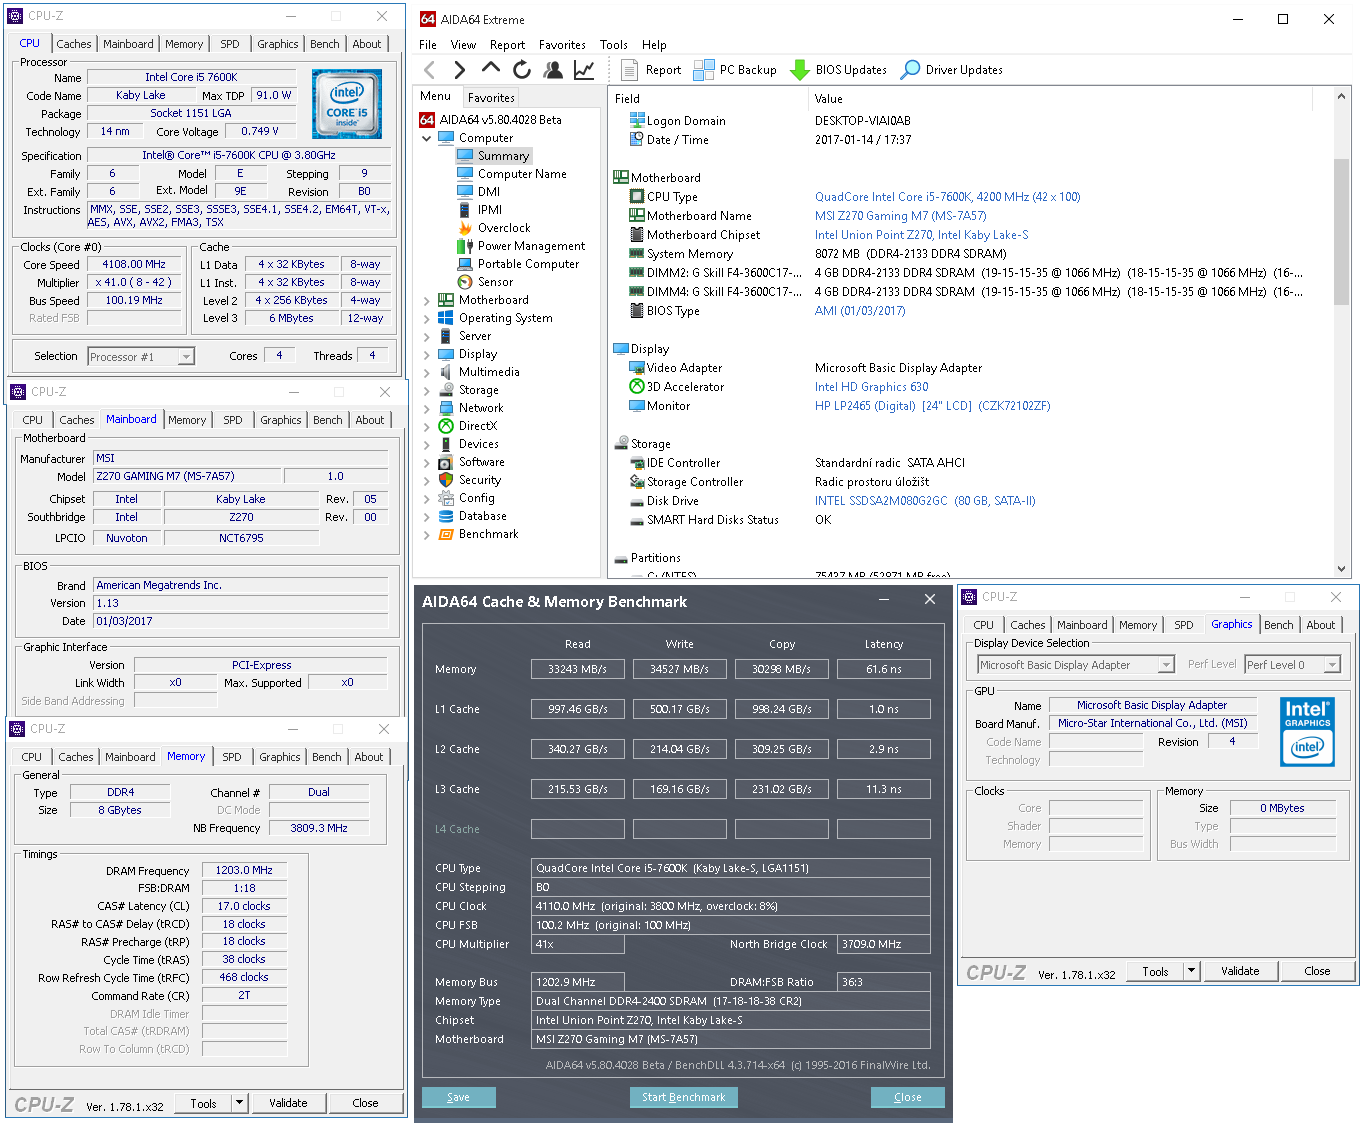Click Validate in Memory CPU-Z window
The width and height of the screenshot is (1361, 1130).
288,1103
